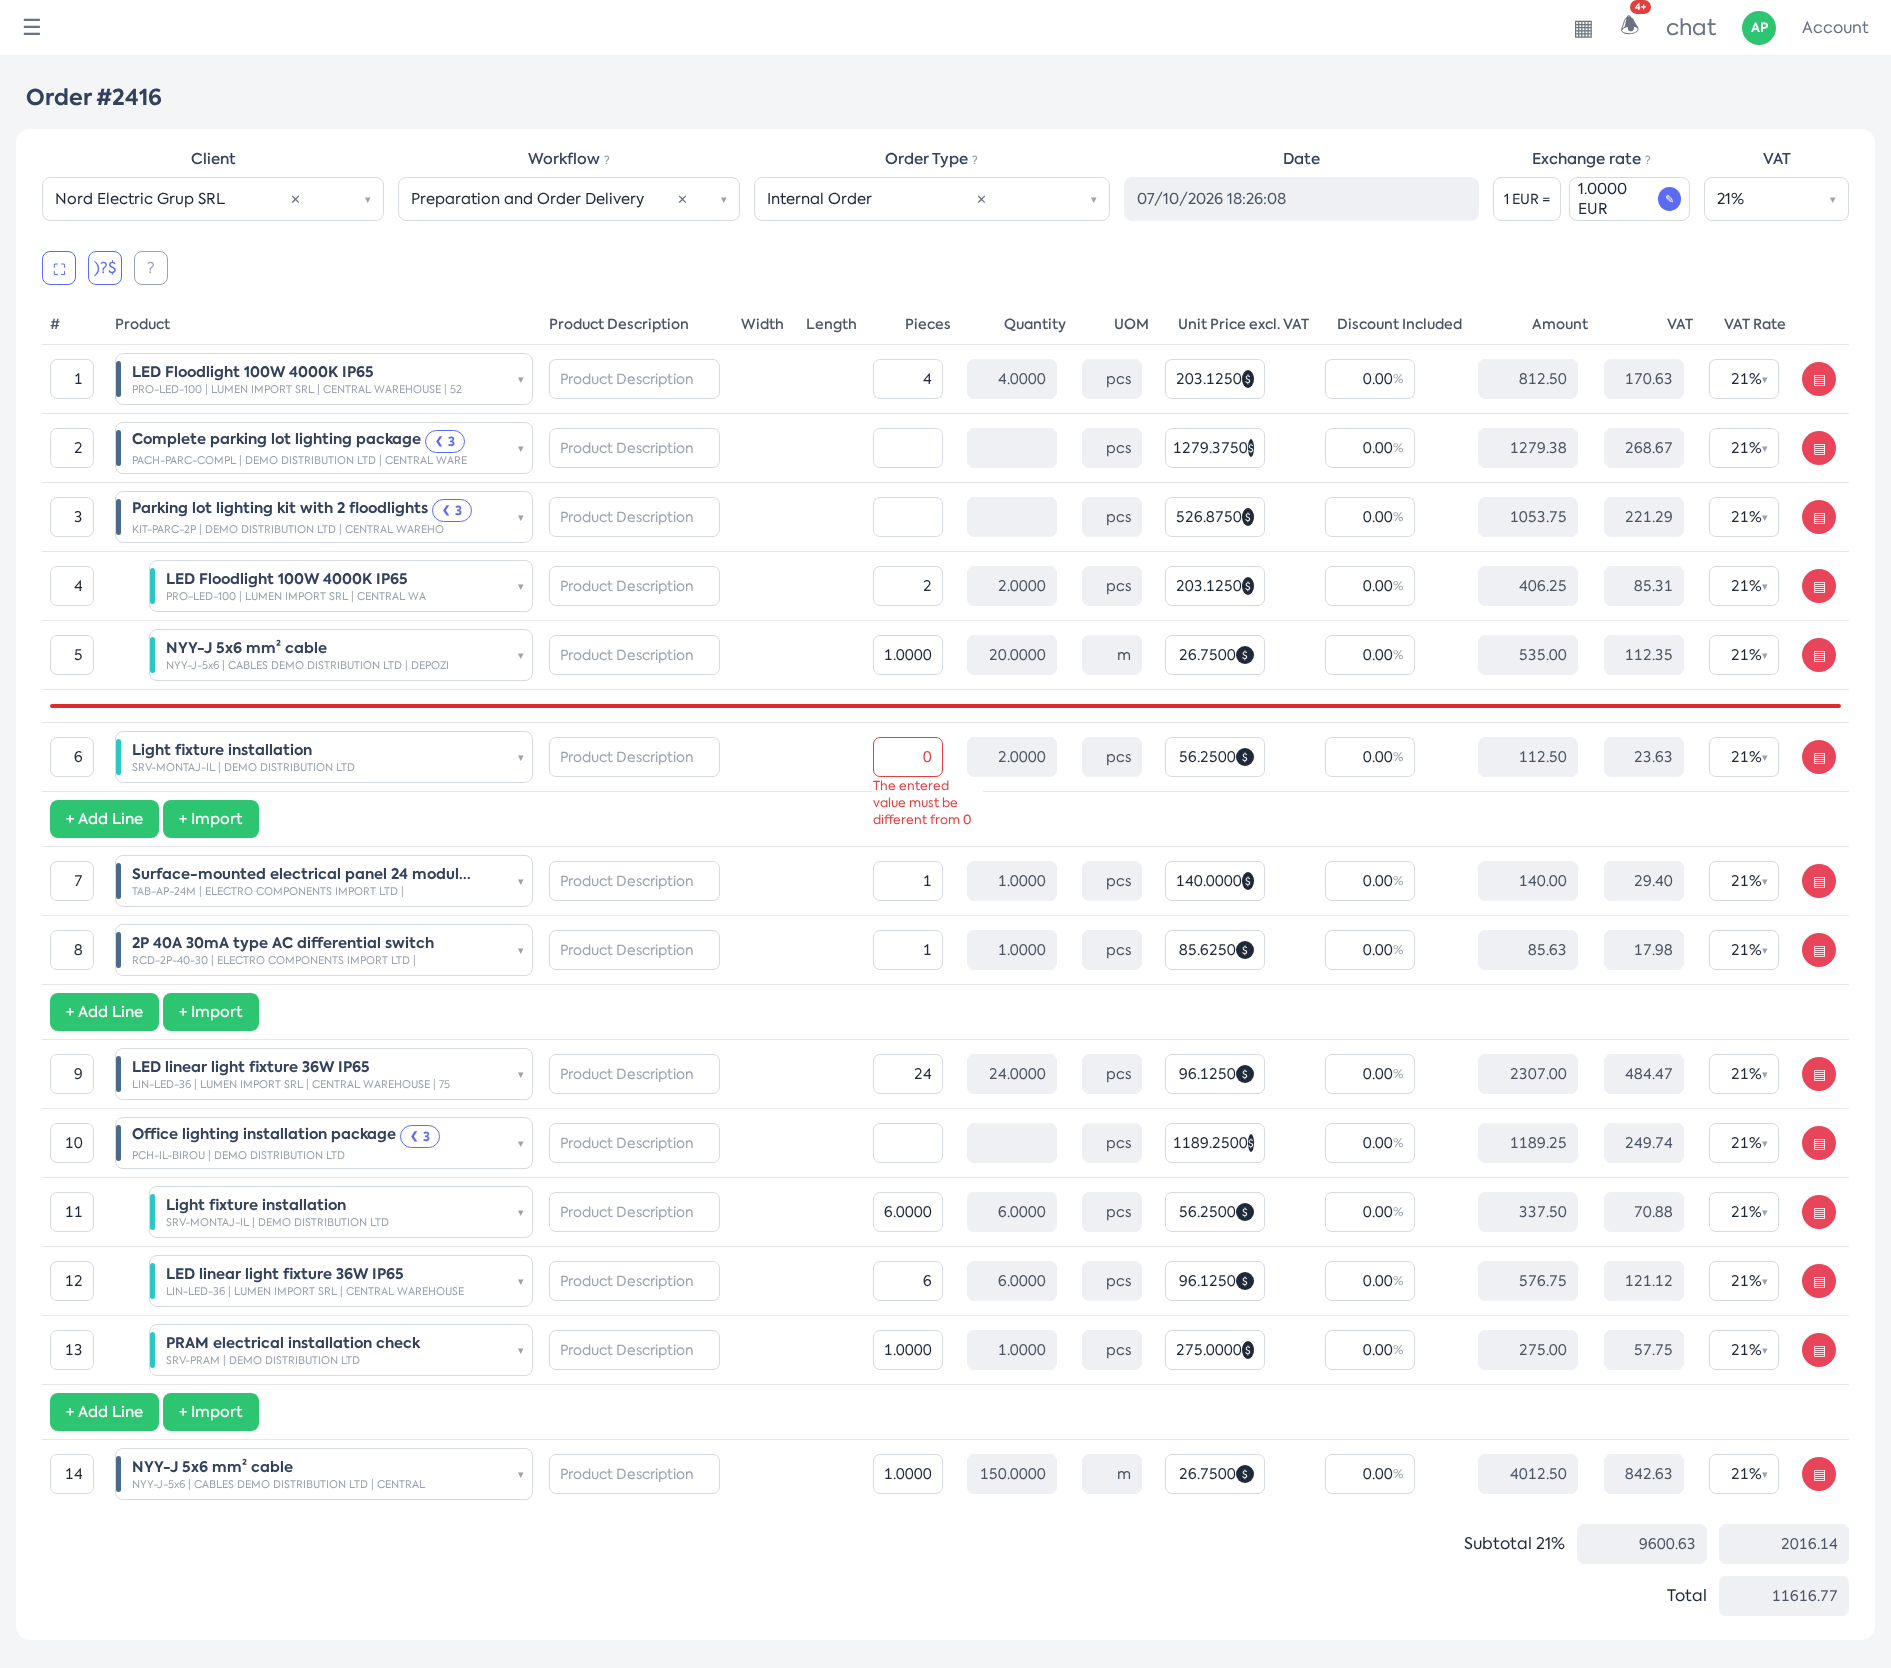Collapse Office lighting installation package components
Viewport: 1891px width, 1668px height.
421,1136
